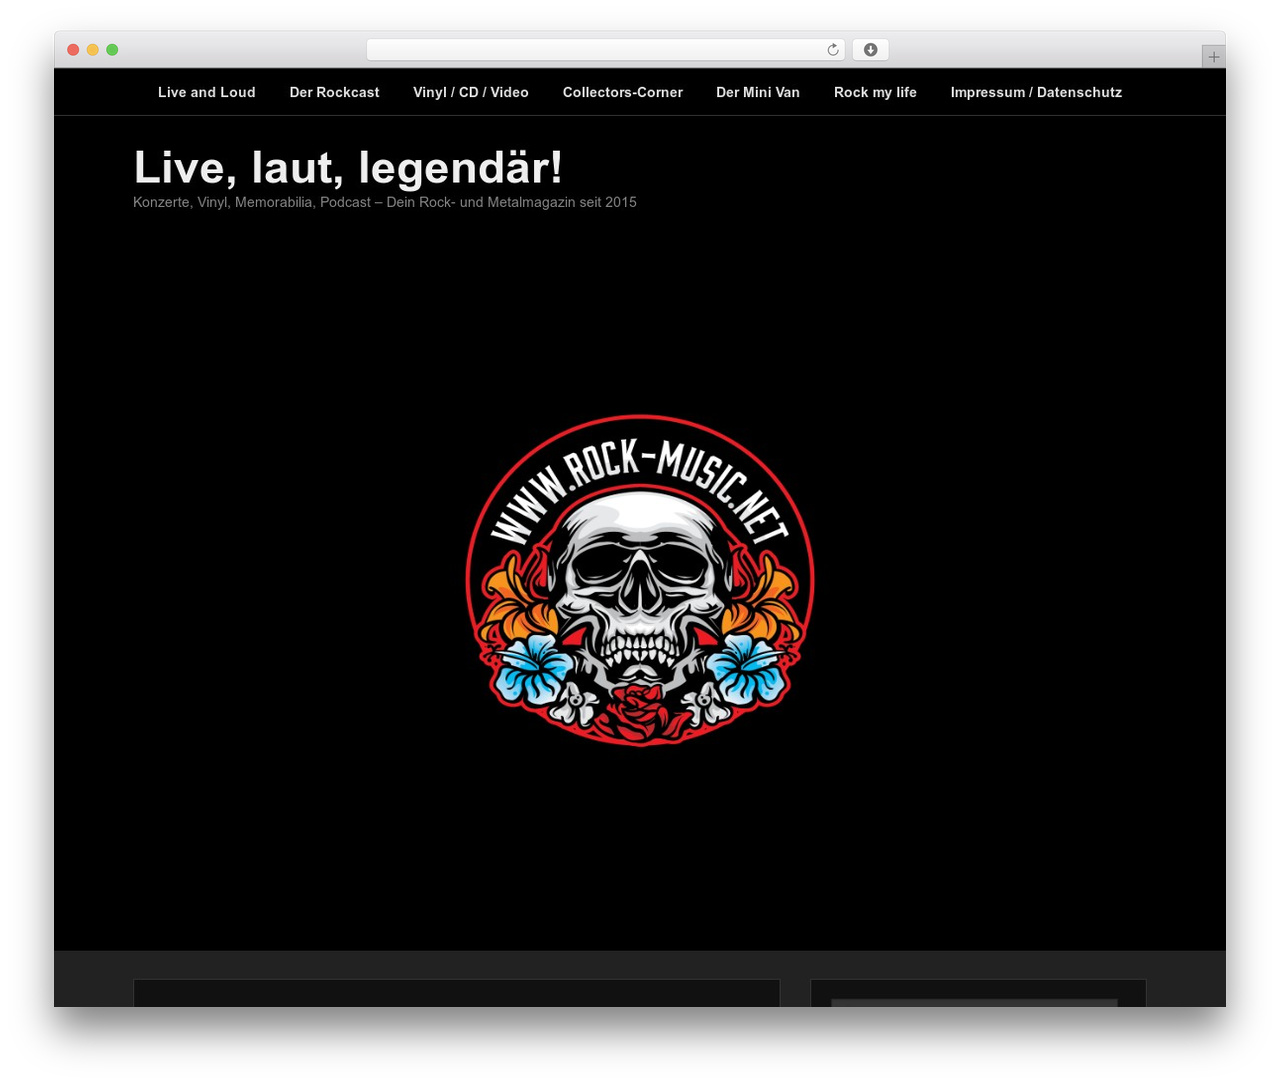Open Vinyl / CD / Video page

tap(471, 92)
